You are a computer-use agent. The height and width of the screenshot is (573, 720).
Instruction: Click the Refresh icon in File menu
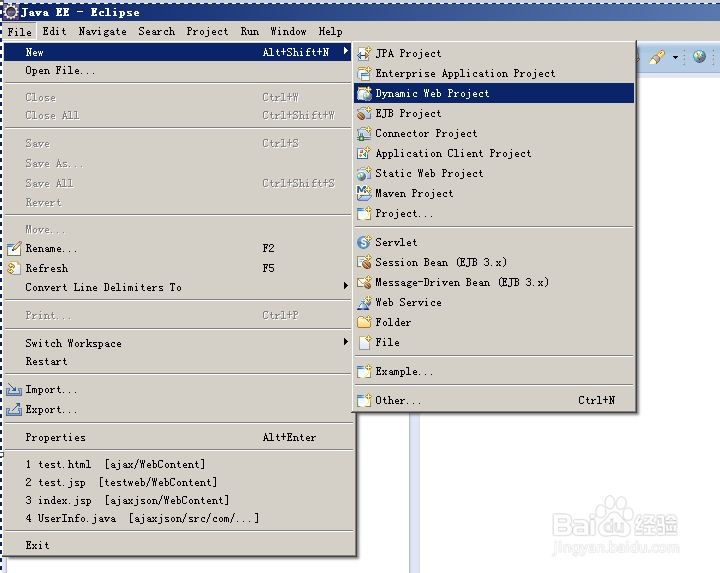tap(14, 268)
